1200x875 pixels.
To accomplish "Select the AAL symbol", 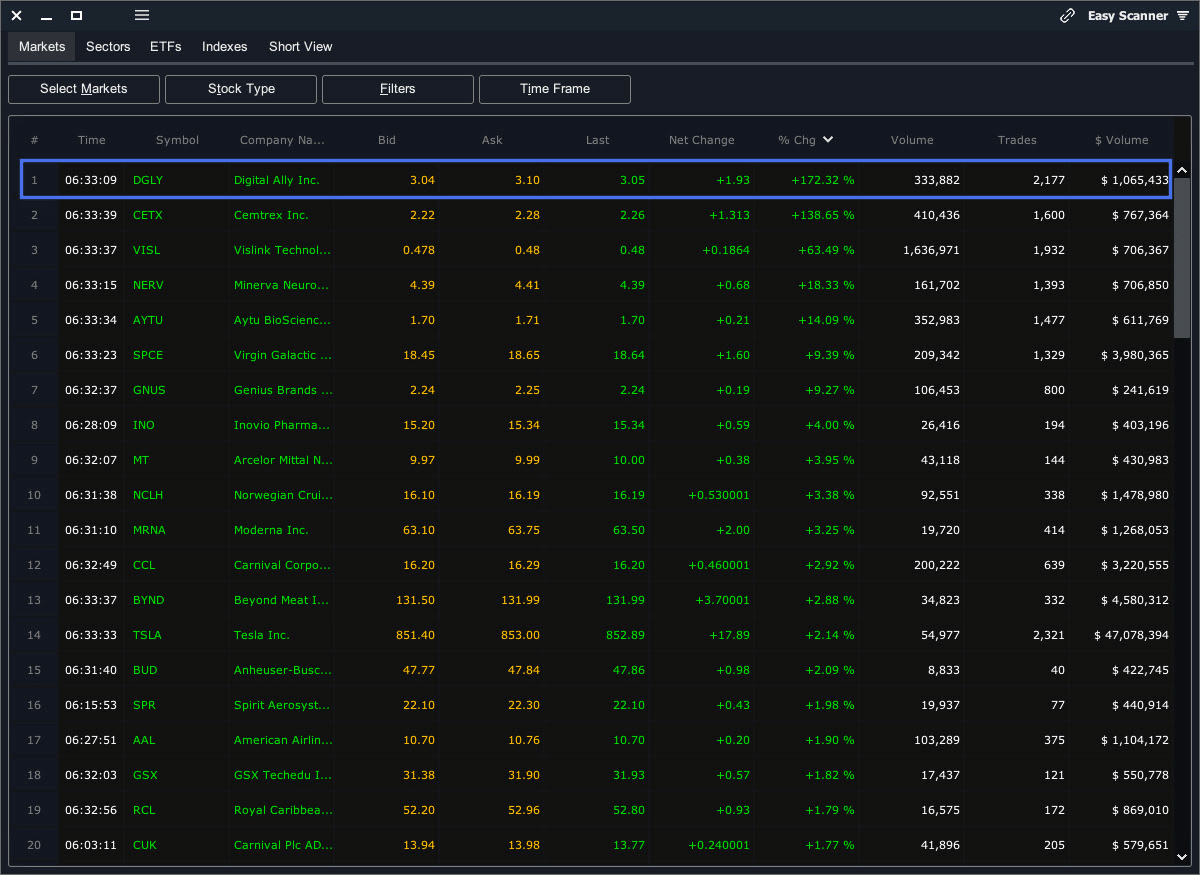I will tap(144, 740).
